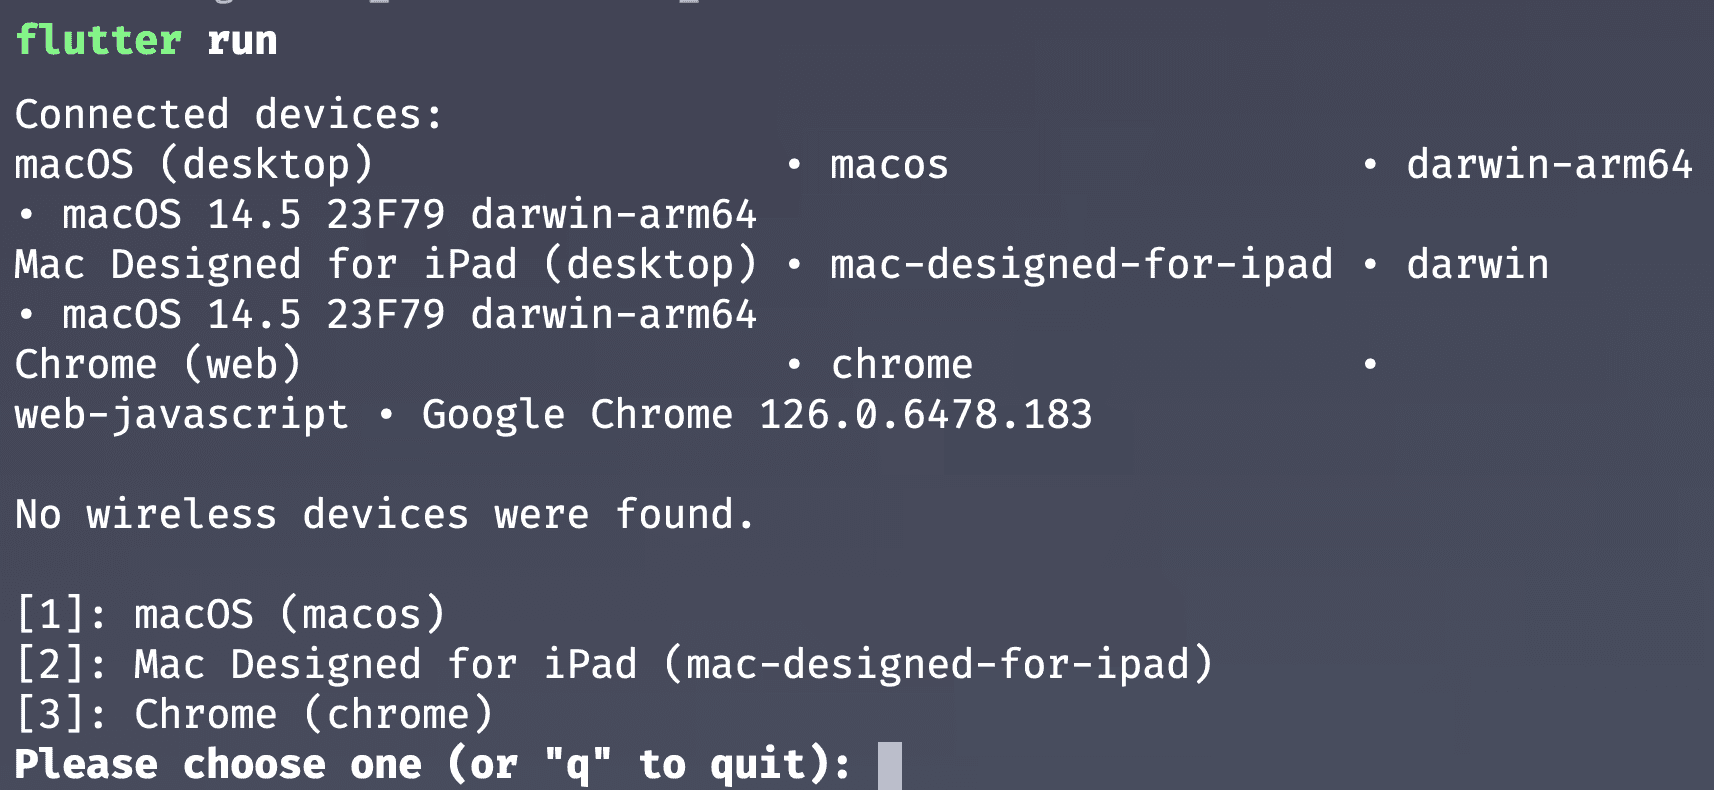Viewport: 1714px width, 790px height.
Task: Click standalone "darwin" after mac-designed-for-ipad
Action: coord(1477,265)
